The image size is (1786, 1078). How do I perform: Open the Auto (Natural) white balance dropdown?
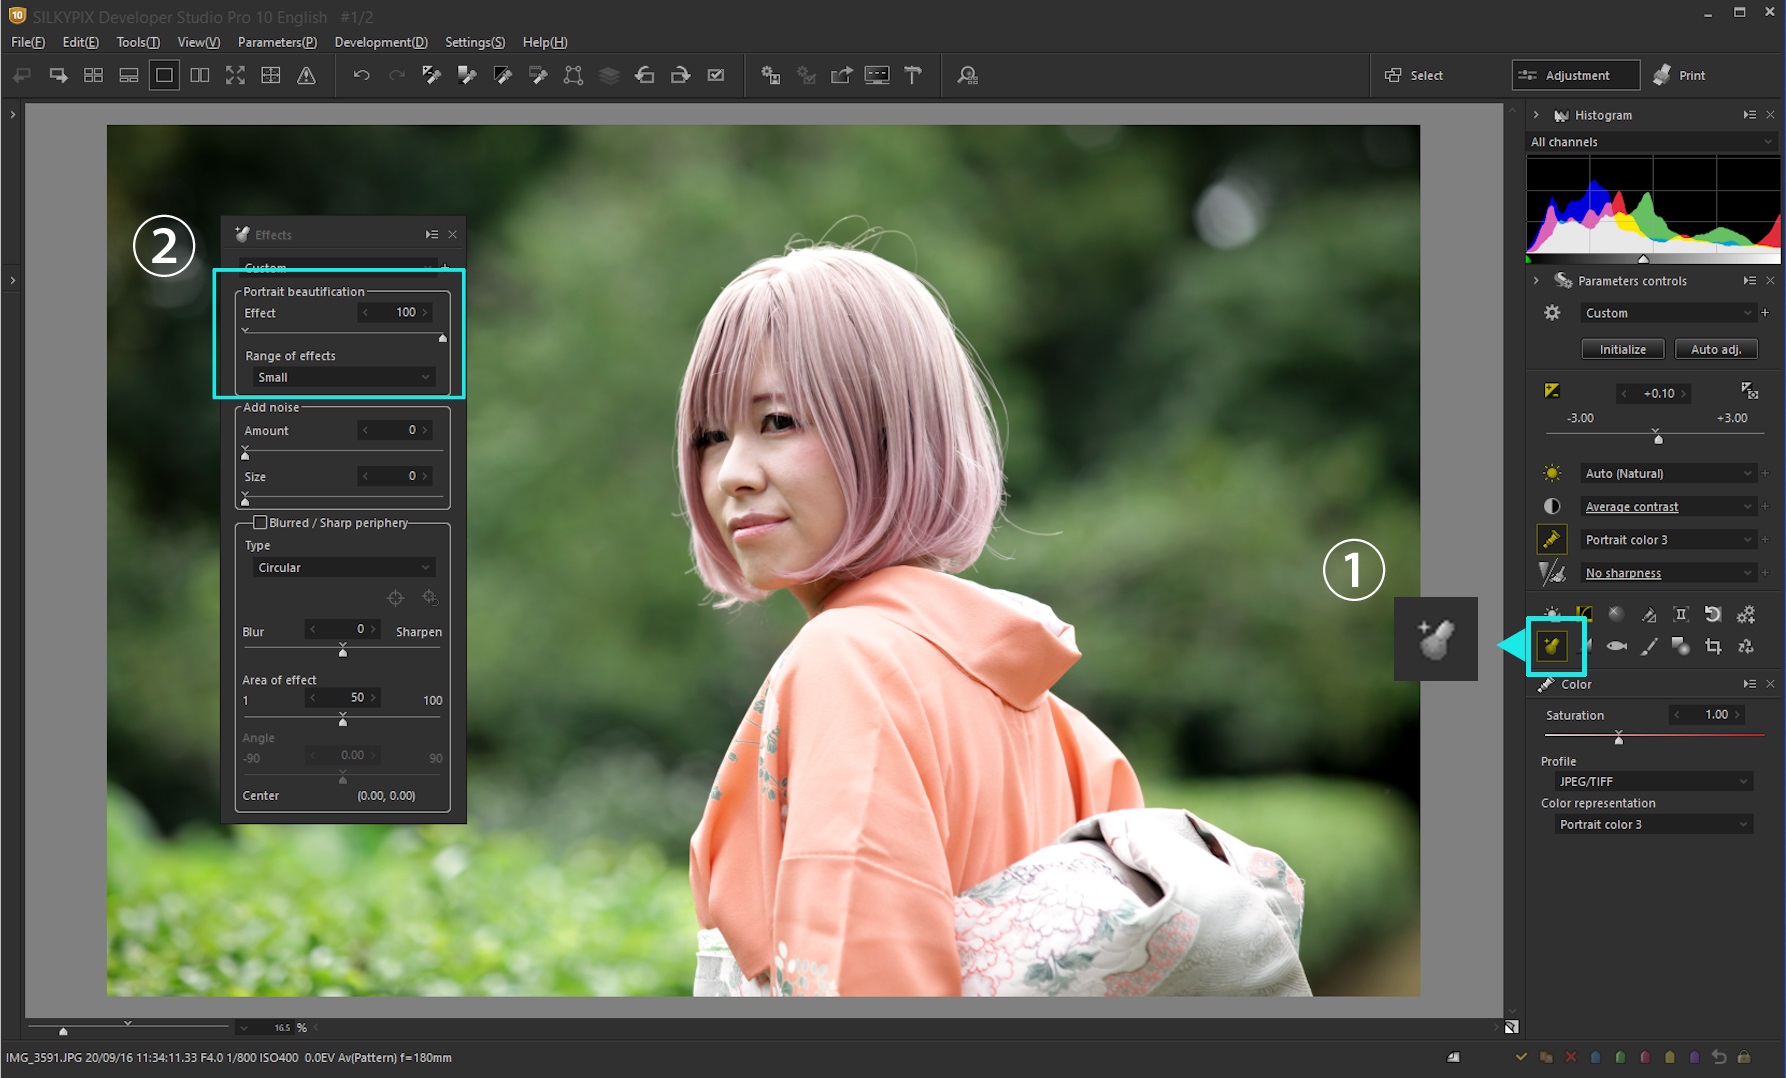tap(1667, 473)
